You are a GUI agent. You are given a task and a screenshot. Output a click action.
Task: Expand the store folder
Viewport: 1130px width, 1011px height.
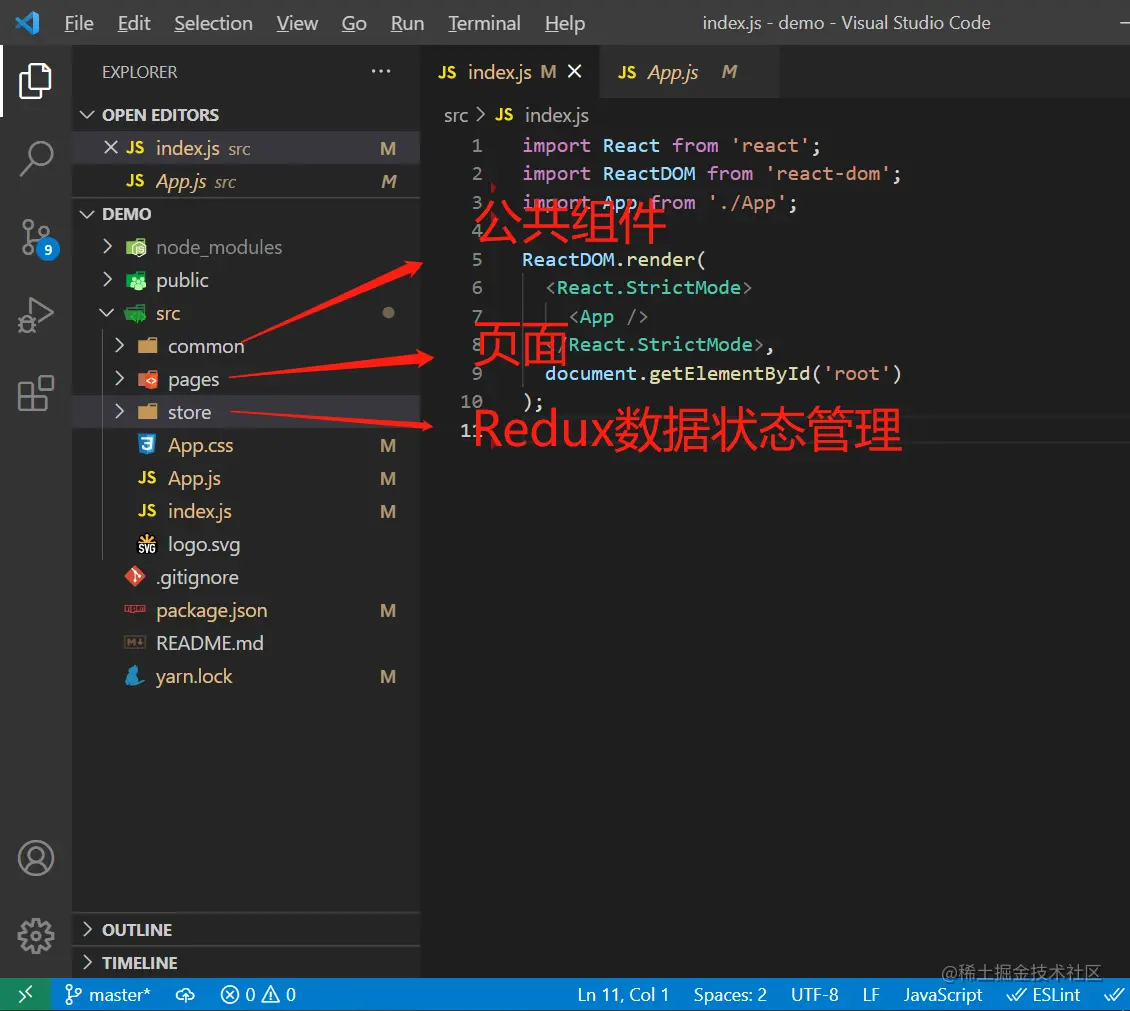246,412
